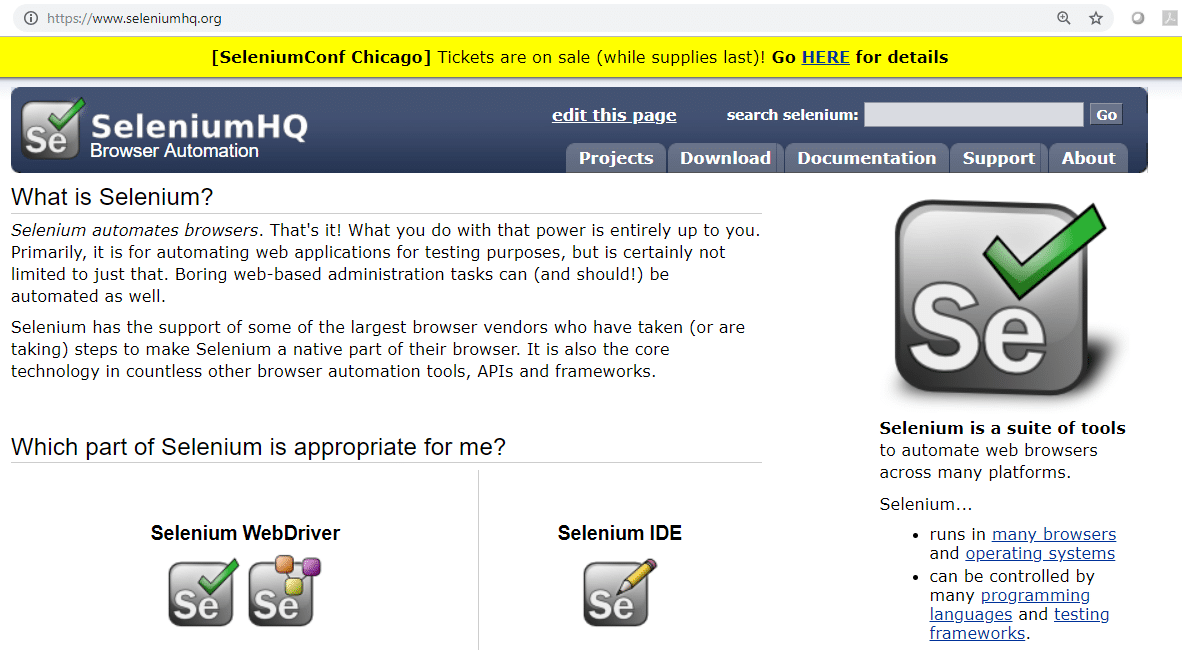1182x650 pixels.
Task: Click the zoom magnifier icon in address bar
Action: (1064, 18)
